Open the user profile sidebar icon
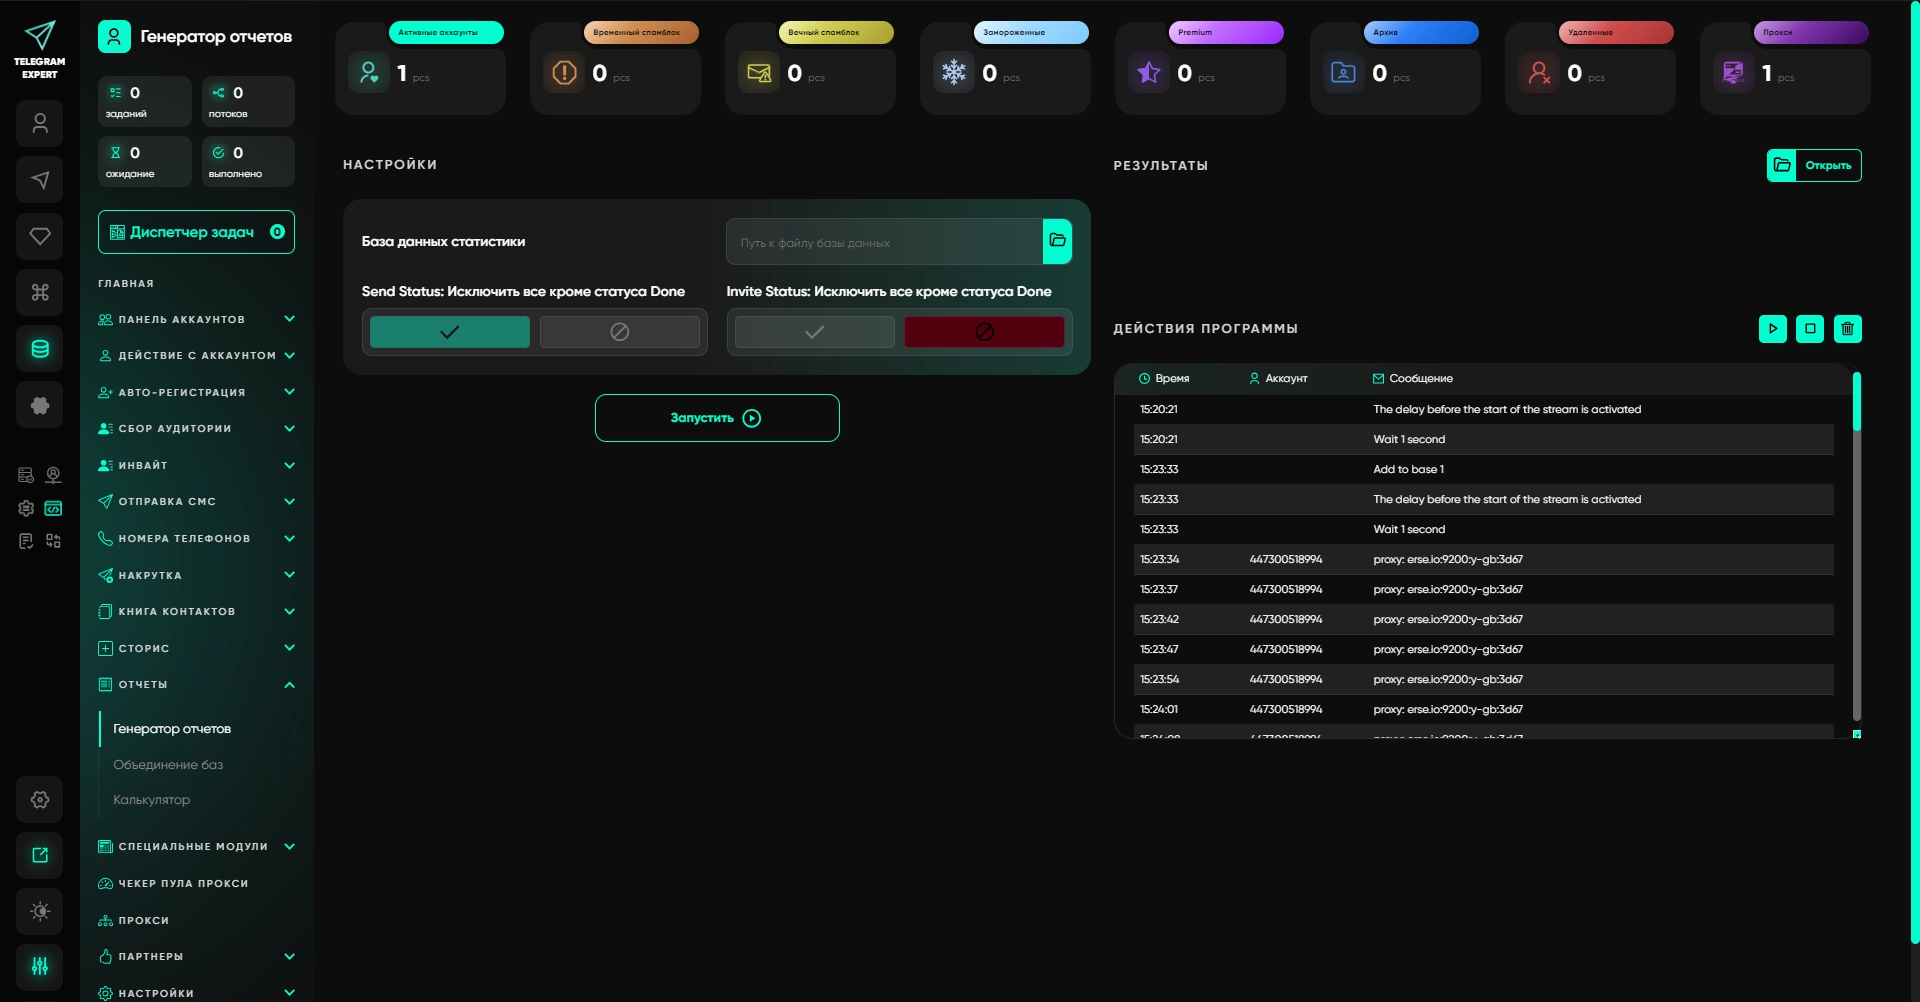The height and width of the screenshot is (1002, 1920). [40, 124]
